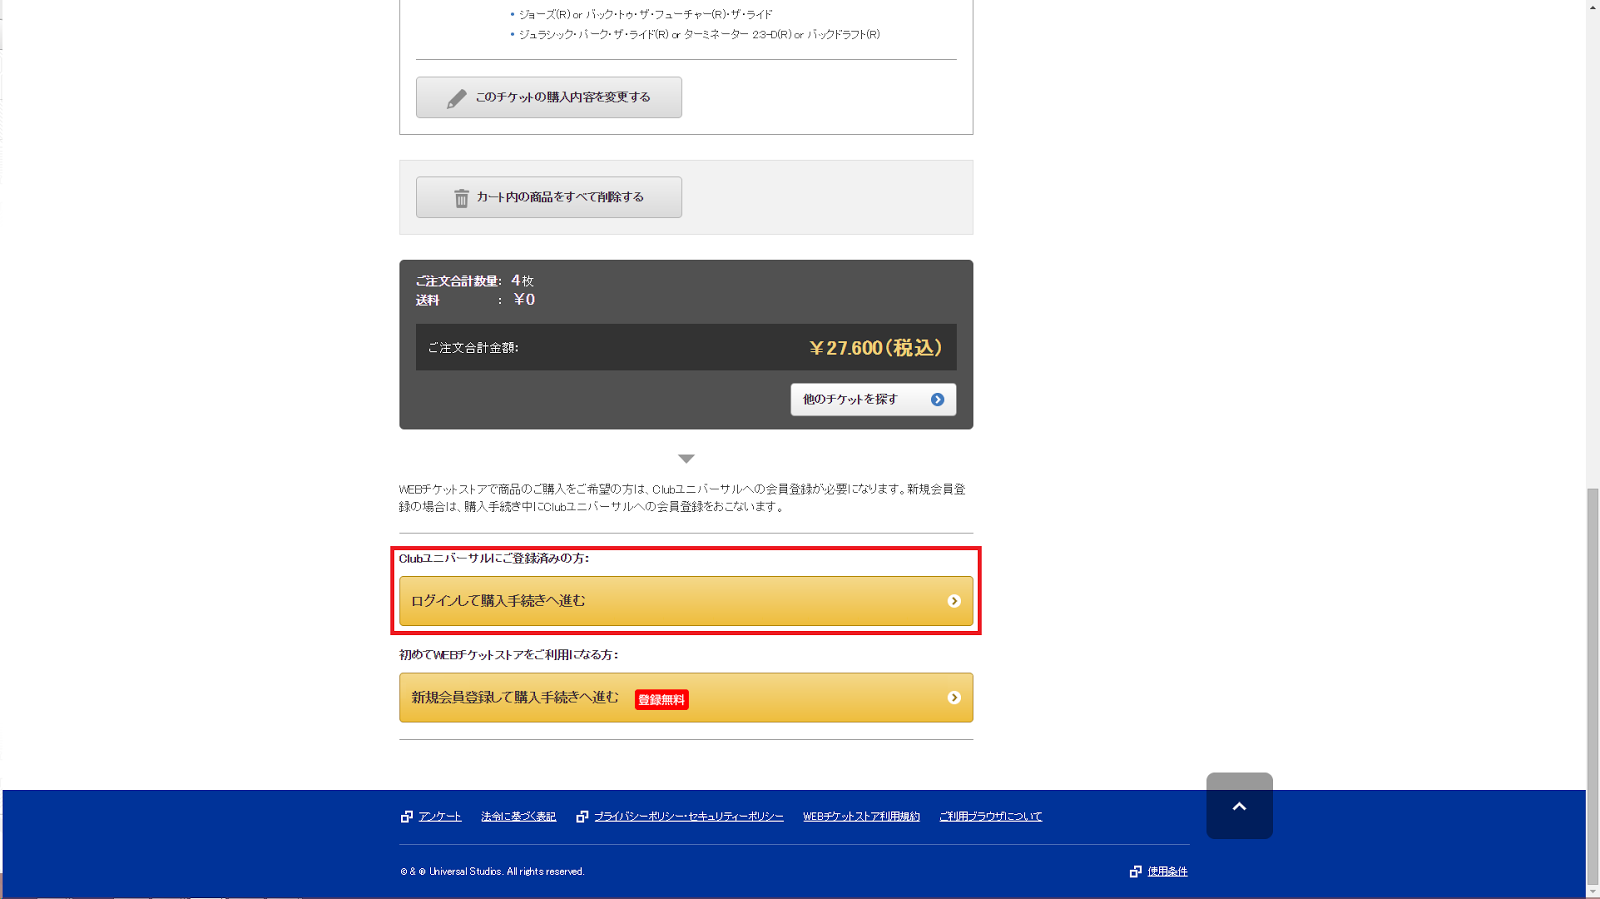Click the trash can icon to clear the cart
Image resolution: width=1600 pixels, height=899 pixels.
[461, 198]
